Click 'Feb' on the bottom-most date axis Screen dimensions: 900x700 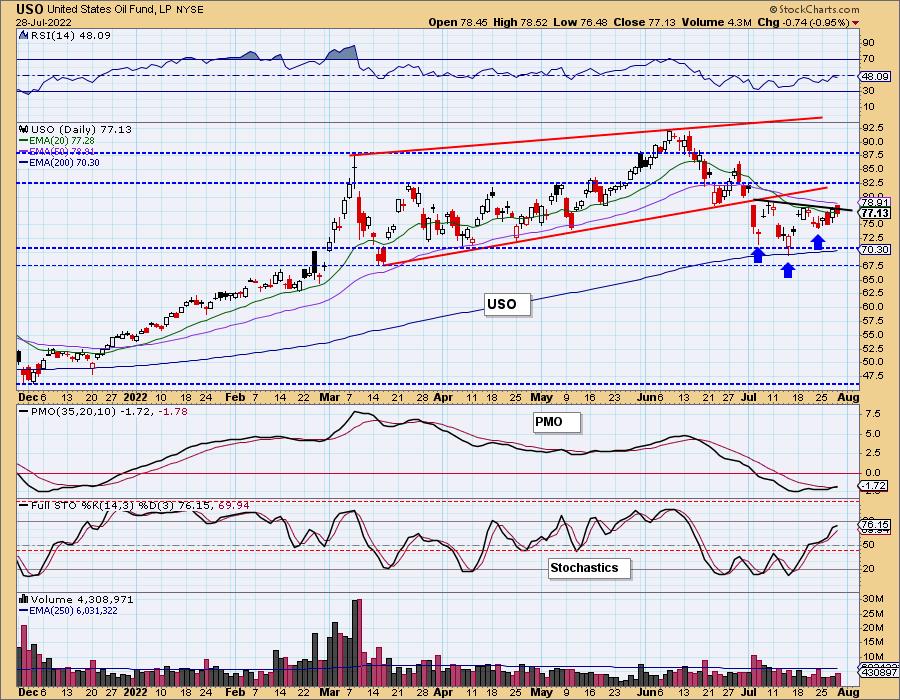(x=235, y=692)
